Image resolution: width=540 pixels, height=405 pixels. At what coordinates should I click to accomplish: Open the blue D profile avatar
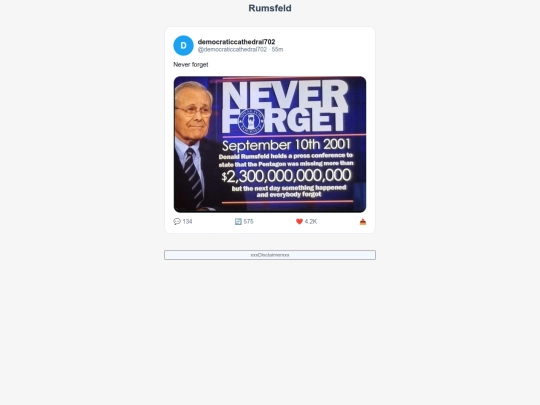tap(183, 45)
